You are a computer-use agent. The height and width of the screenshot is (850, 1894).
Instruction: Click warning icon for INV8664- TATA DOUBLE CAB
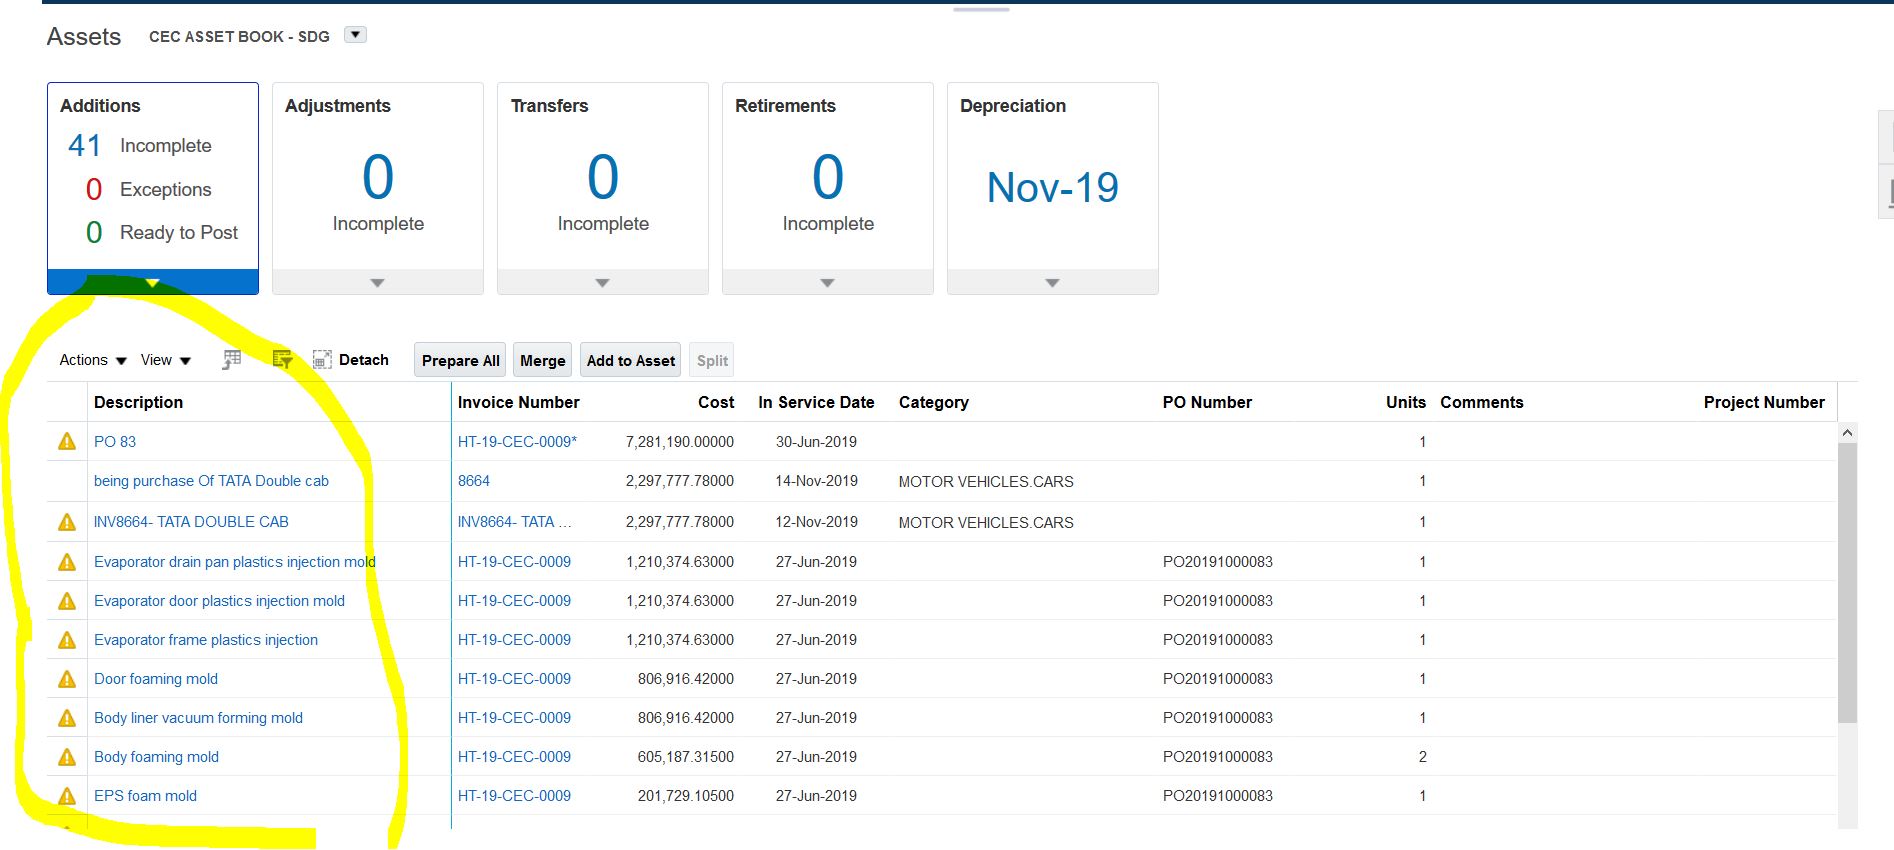click(x=67, y=522)
